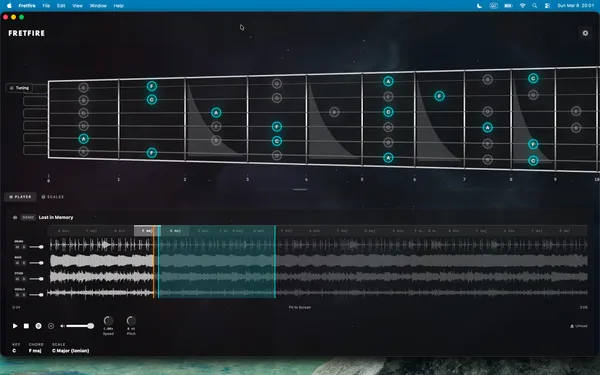Click highlighted F on sixth fret
Screen dimensions: 600x375
(439, 96)
